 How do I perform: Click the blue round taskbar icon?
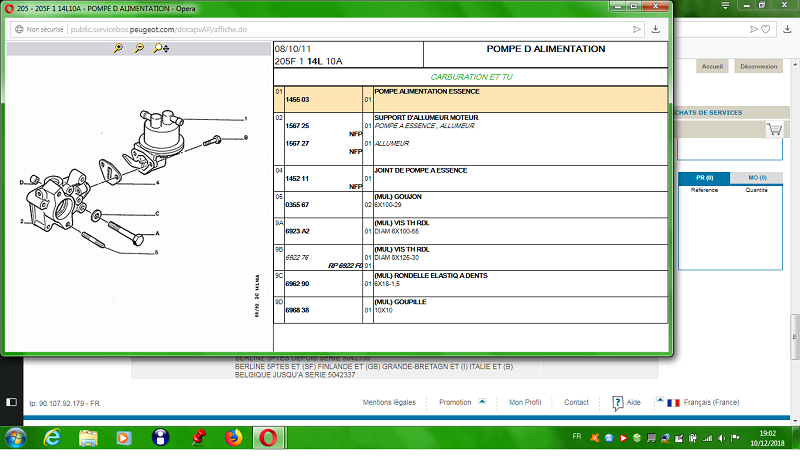[x=160, y=438]
